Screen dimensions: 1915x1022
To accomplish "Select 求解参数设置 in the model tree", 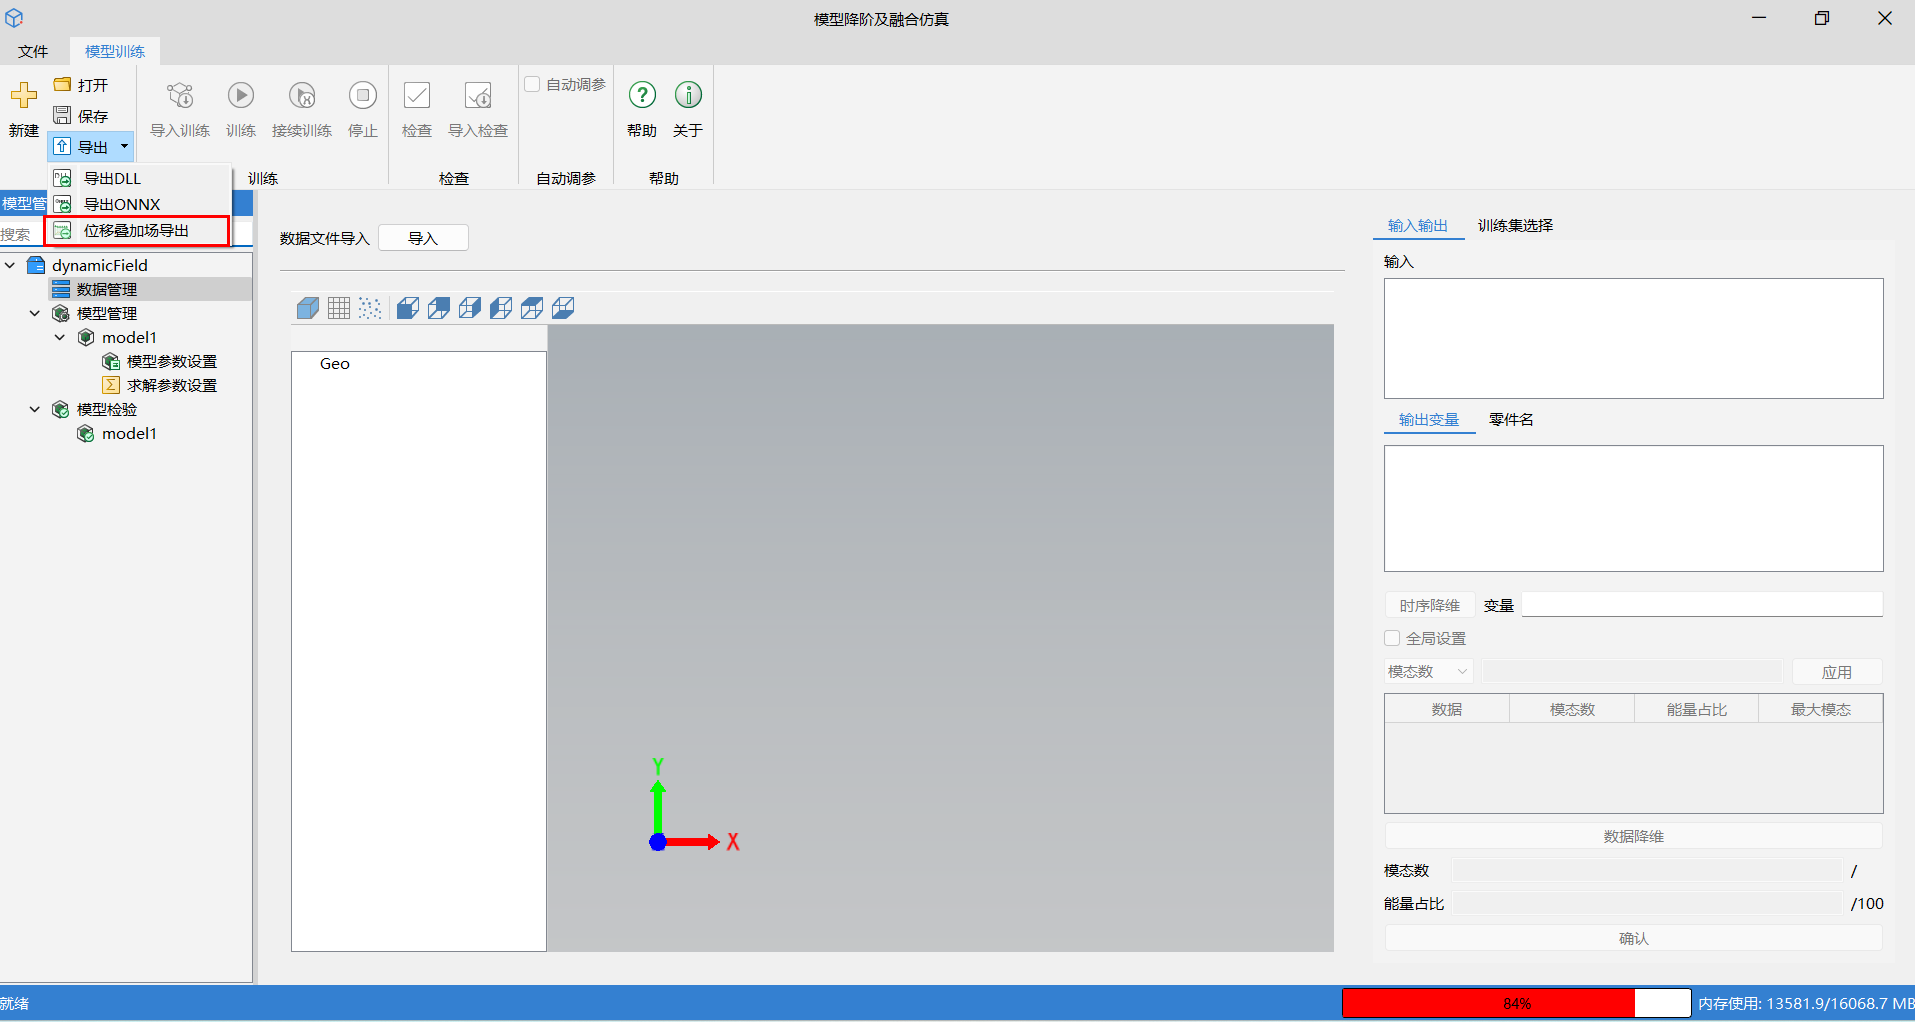I will coord(171,385).
